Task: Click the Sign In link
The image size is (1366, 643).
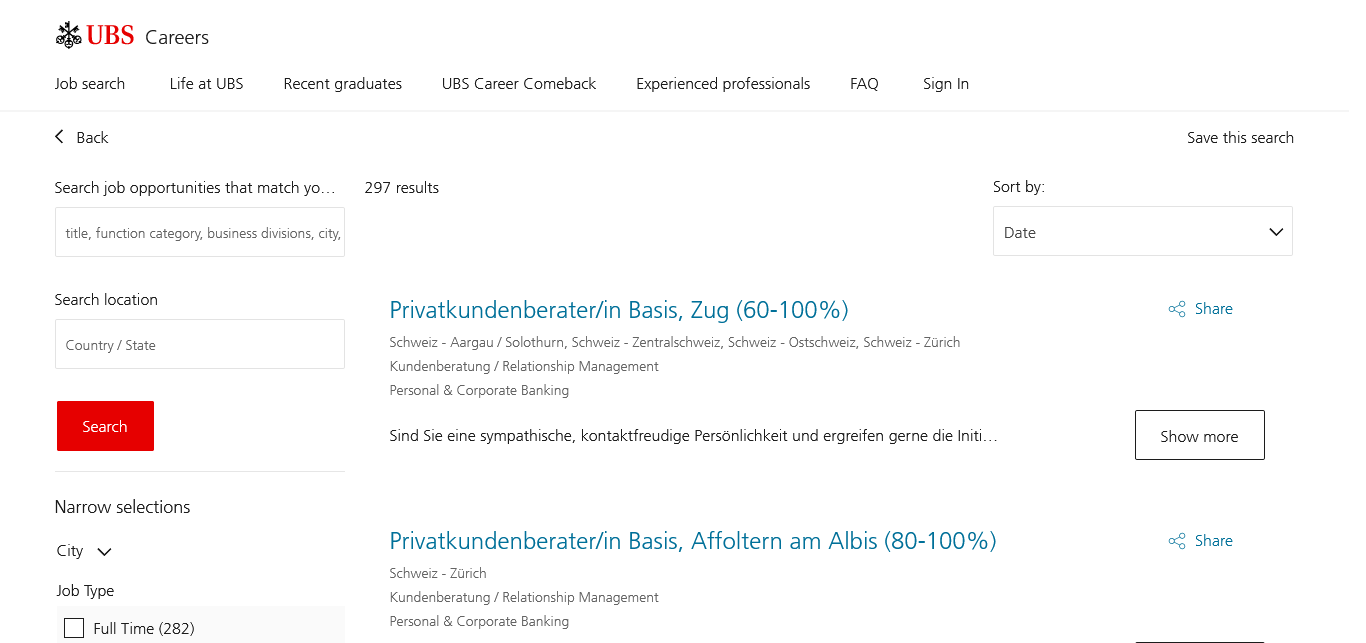Action: point(945,84)
